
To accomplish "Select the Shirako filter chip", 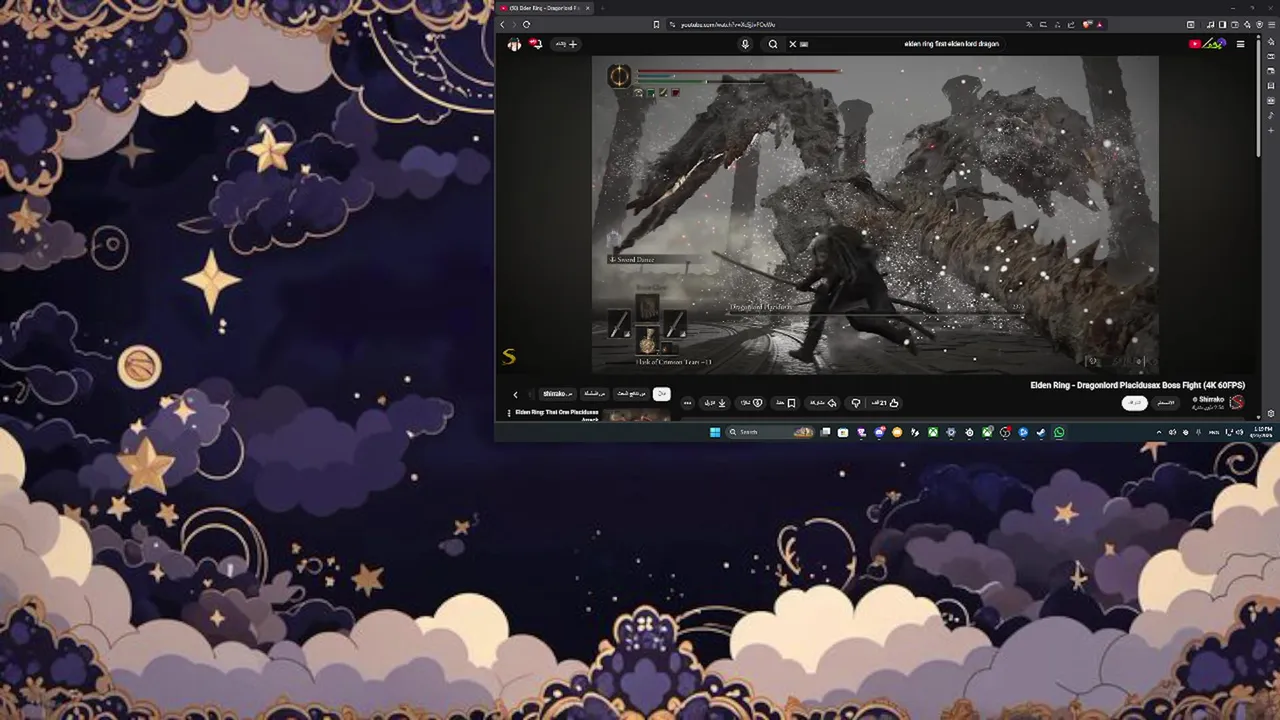I will click(x=558, y=394).
